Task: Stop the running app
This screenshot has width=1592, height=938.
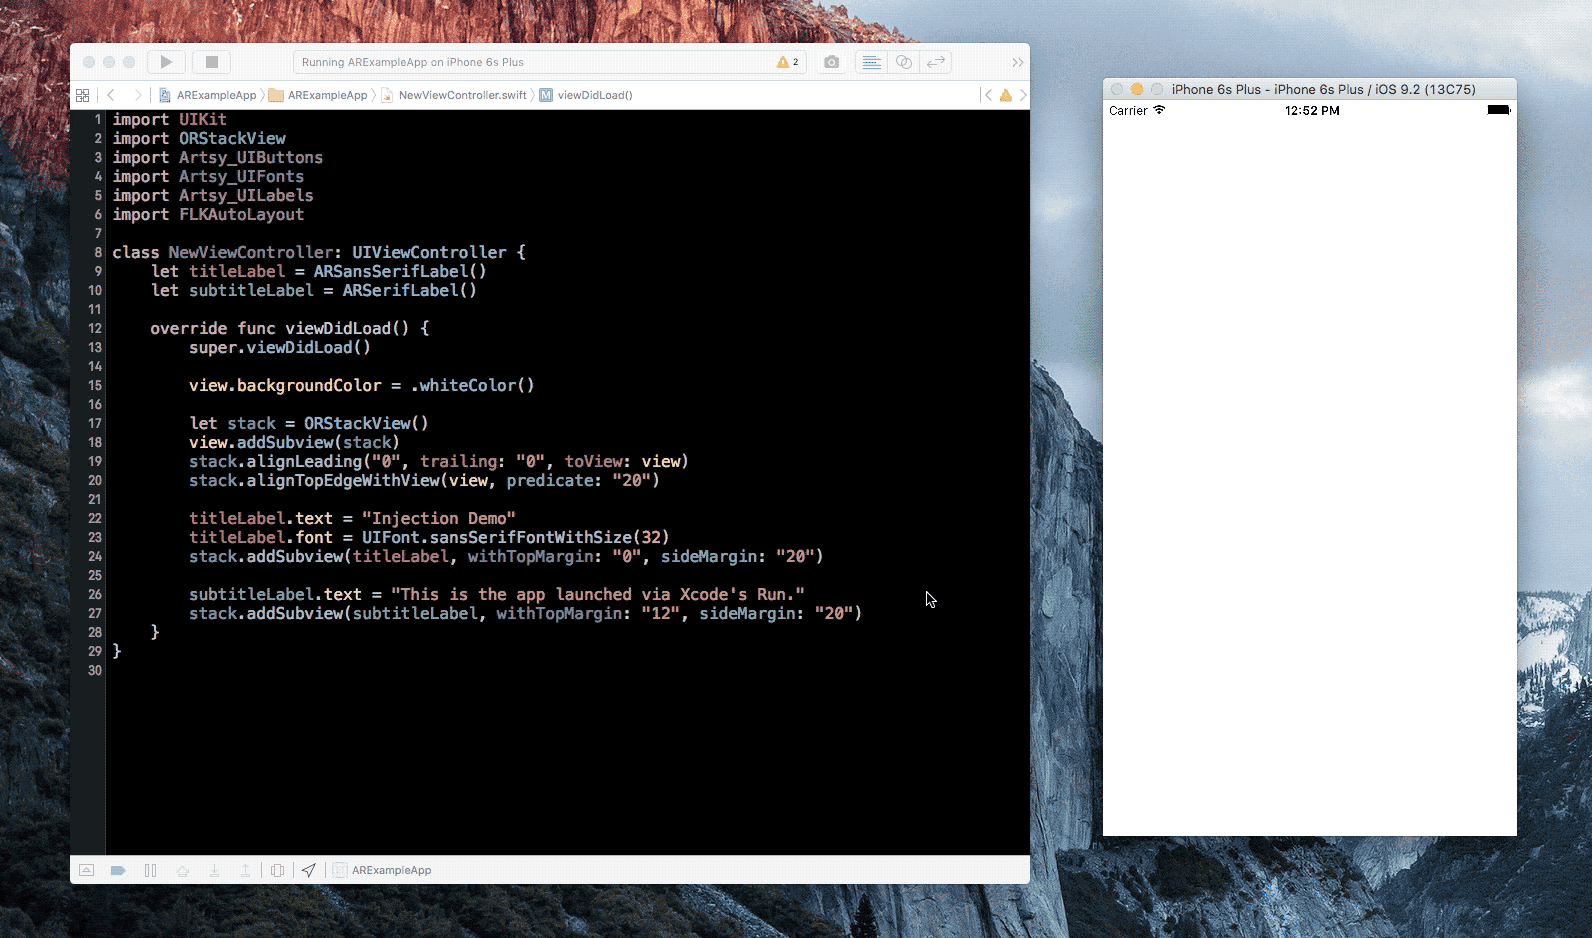Action: 212,62
